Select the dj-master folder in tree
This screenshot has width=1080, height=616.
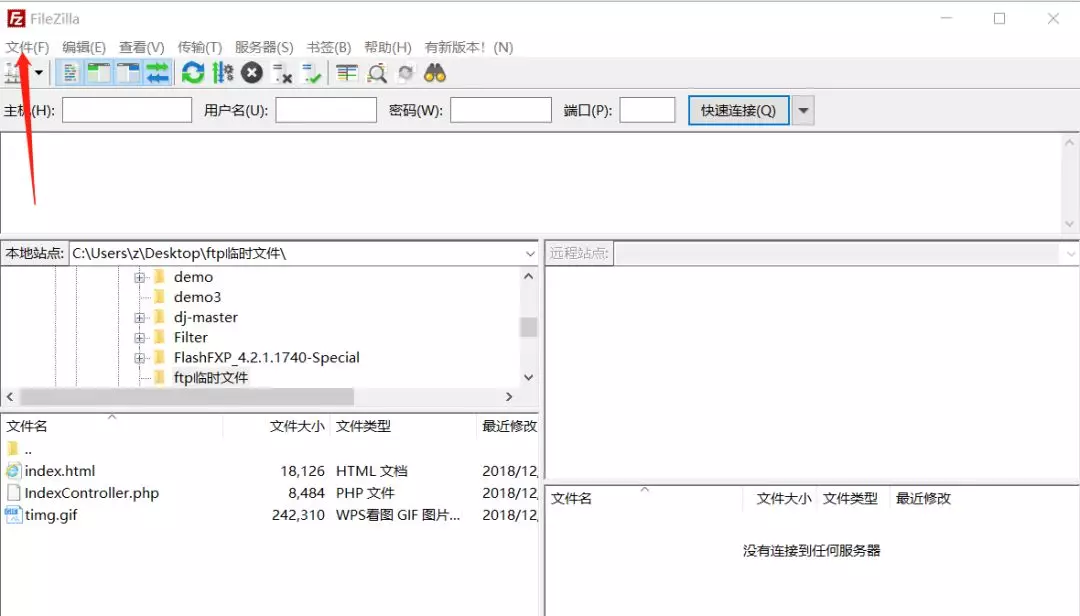(x=205, y=317)
